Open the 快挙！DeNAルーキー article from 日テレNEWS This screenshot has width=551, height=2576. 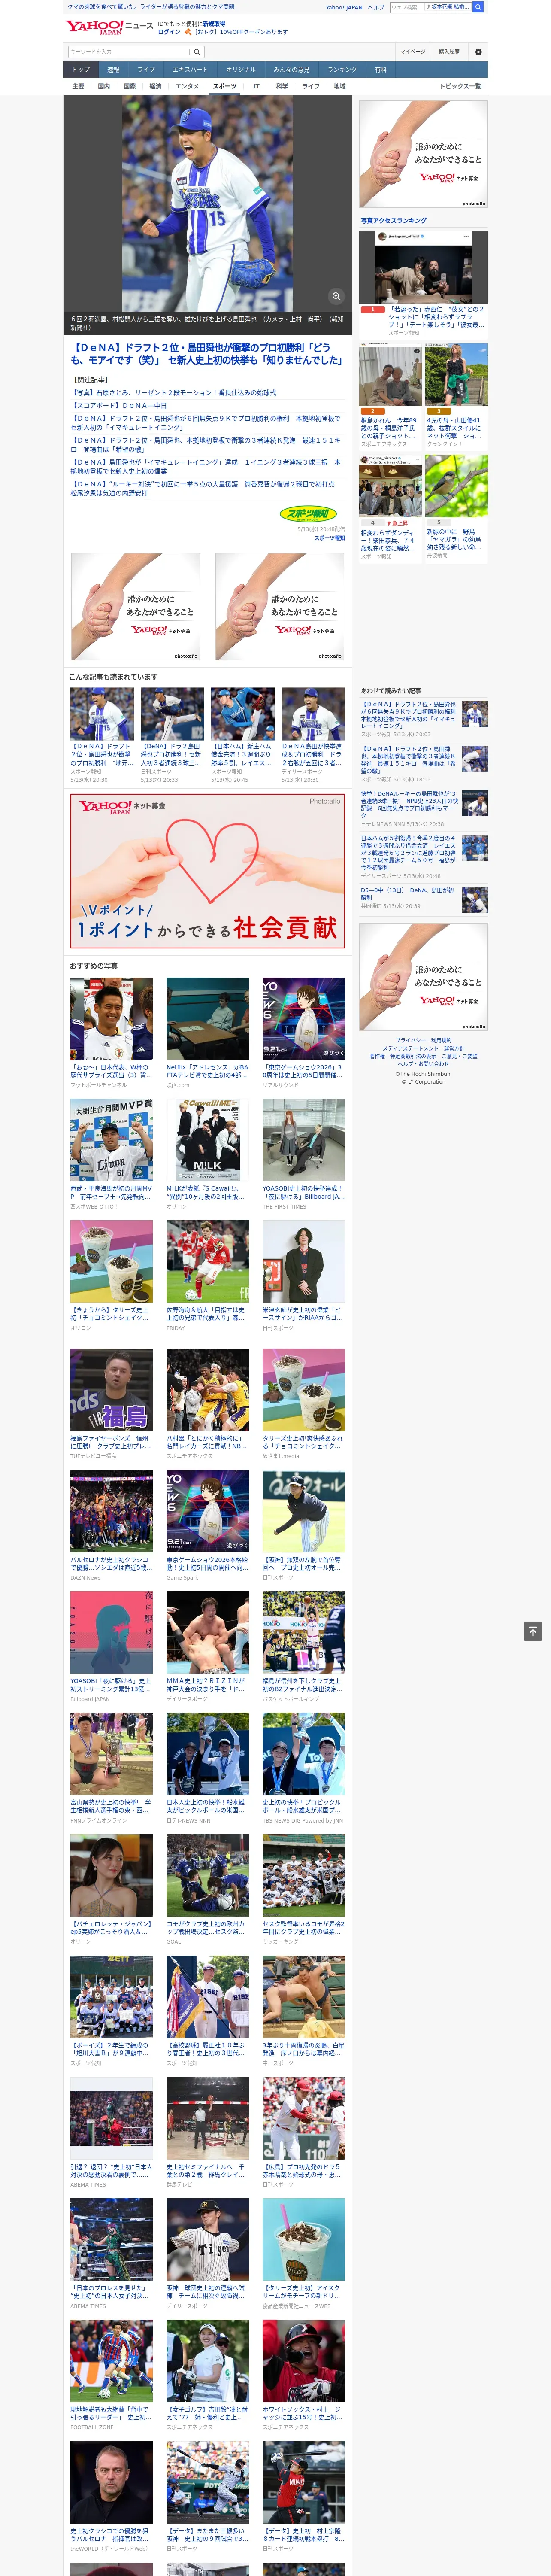point(409,805)
